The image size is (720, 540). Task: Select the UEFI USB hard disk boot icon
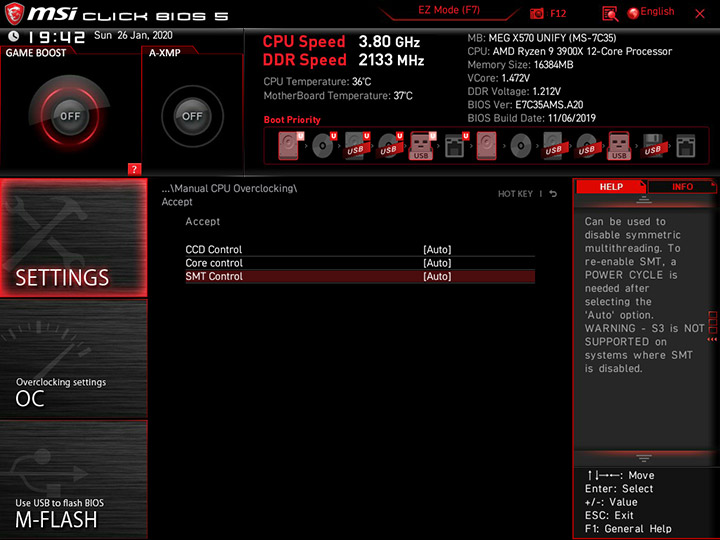click(x=357, y=146)
